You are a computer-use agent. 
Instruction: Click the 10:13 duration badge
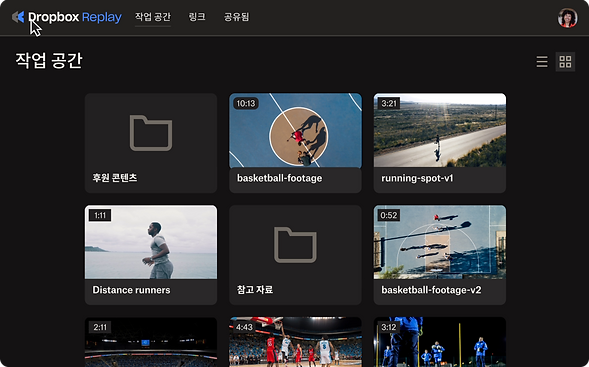point(246,103)
